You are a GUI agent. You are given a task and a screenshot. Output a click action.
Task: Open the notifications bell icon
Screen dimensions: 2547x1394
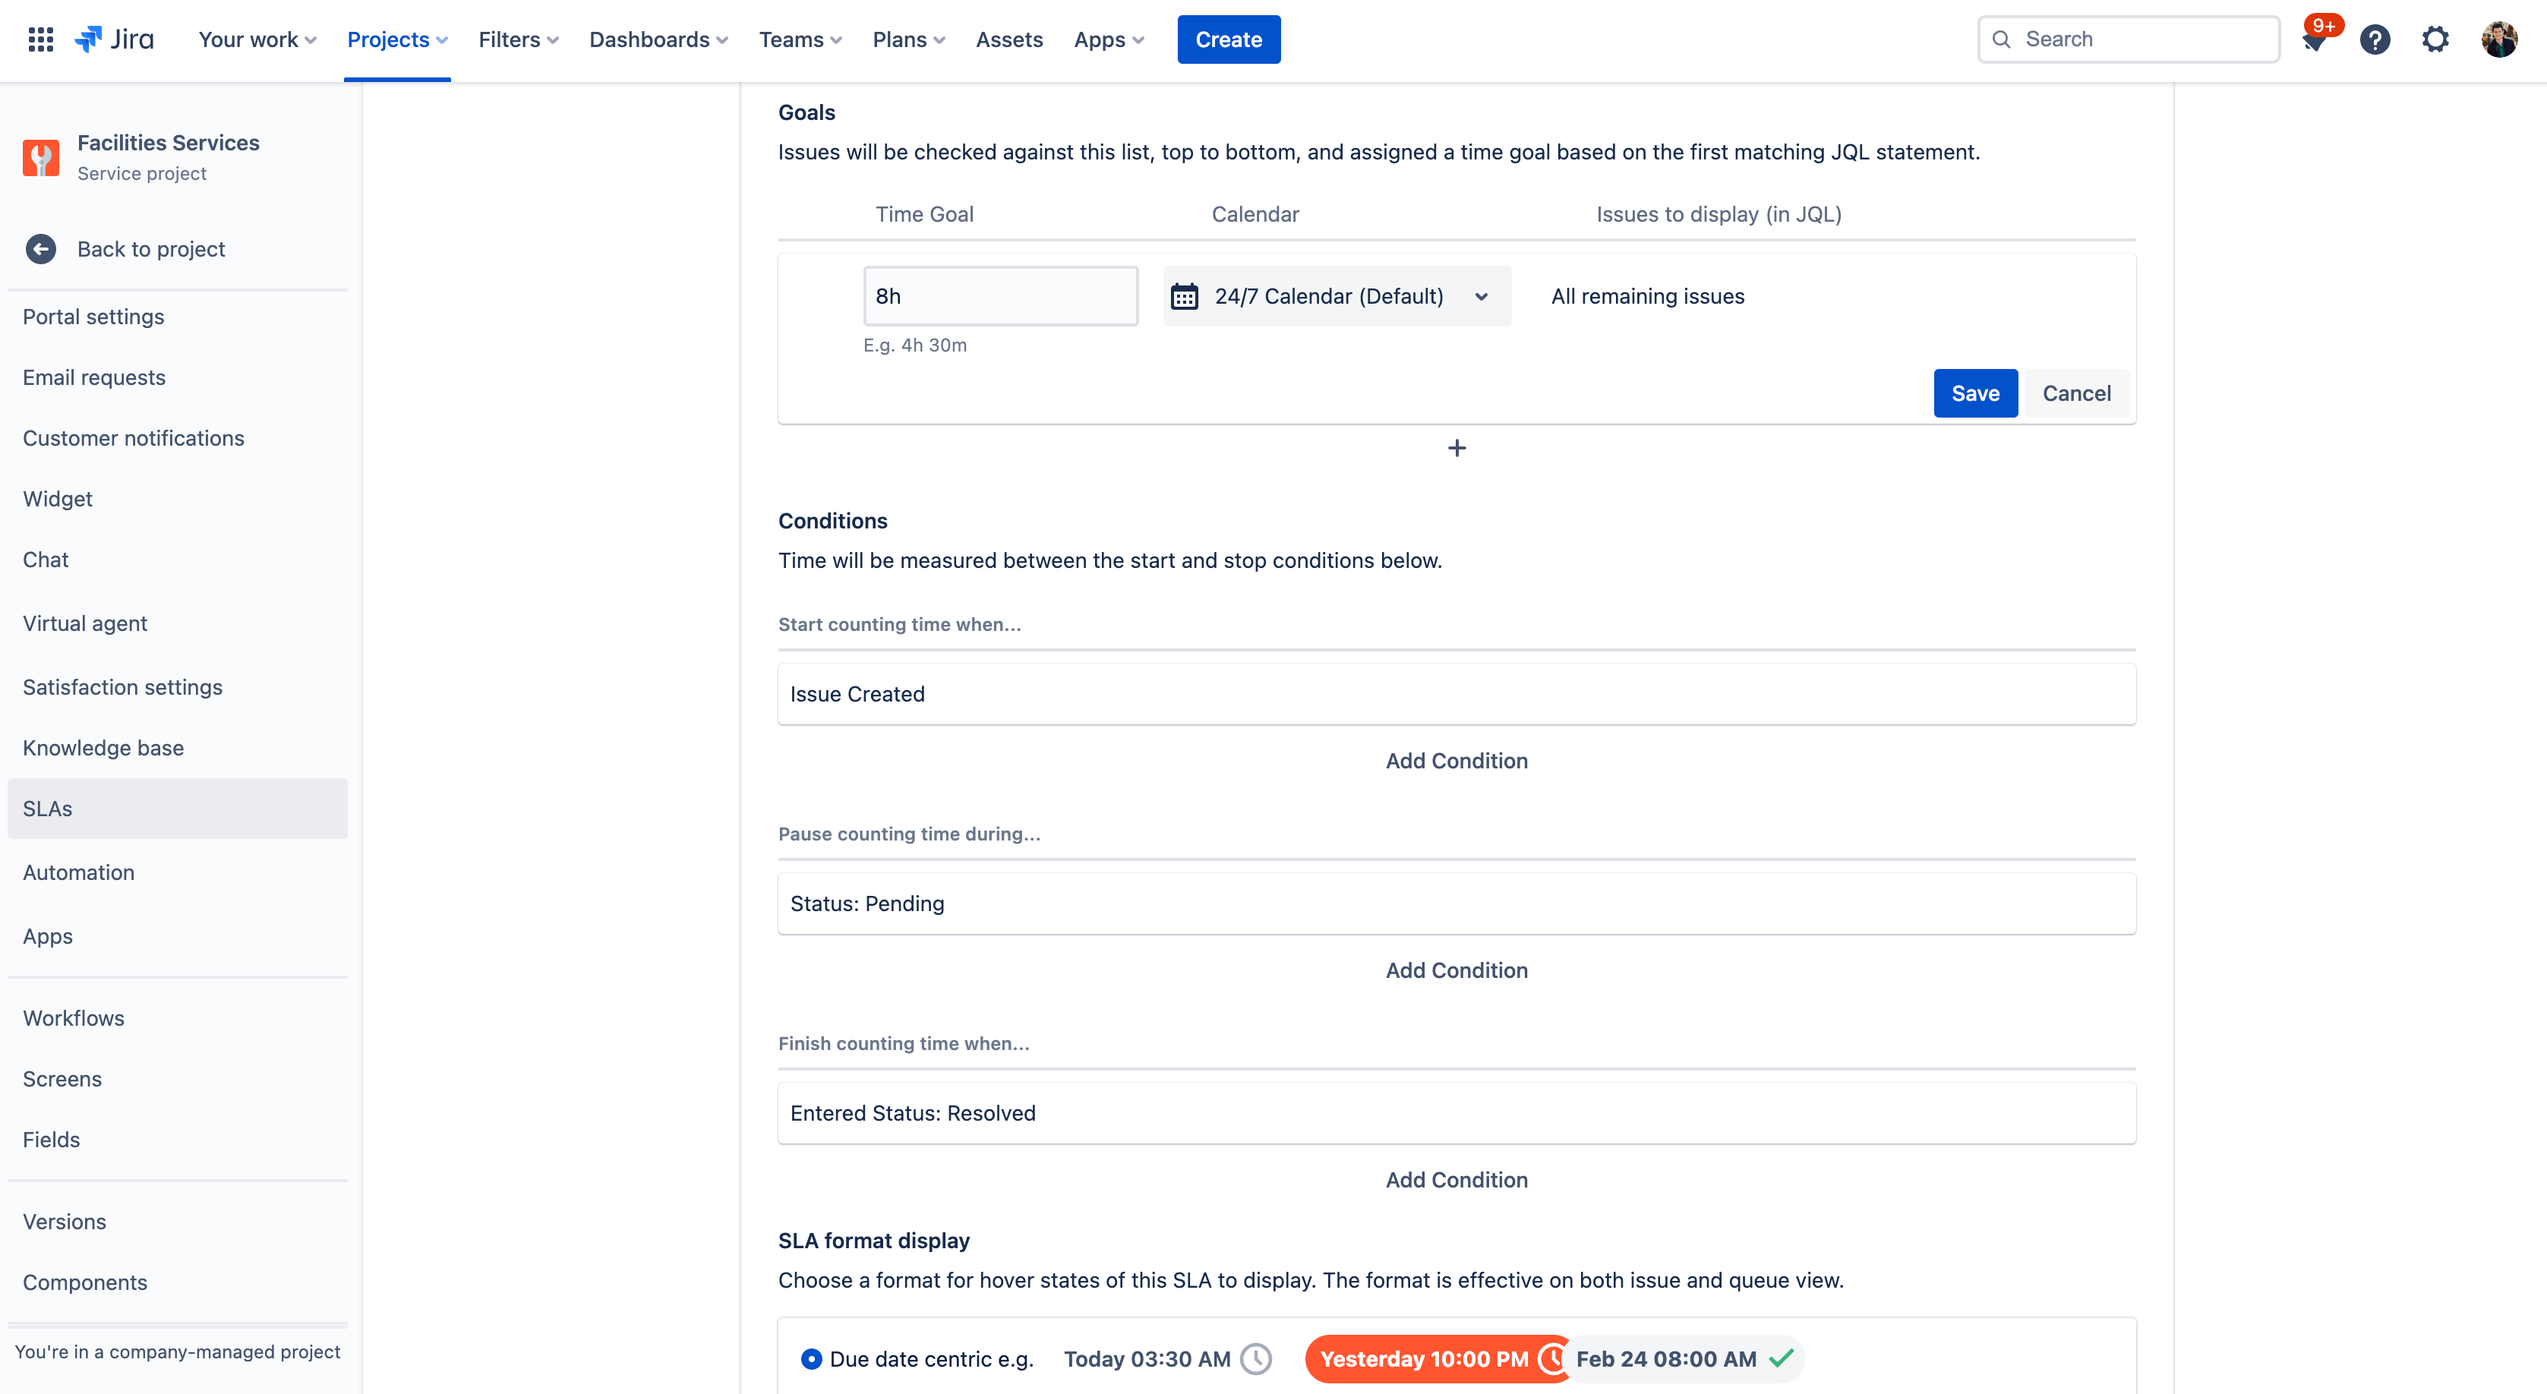pos(2315,38)
